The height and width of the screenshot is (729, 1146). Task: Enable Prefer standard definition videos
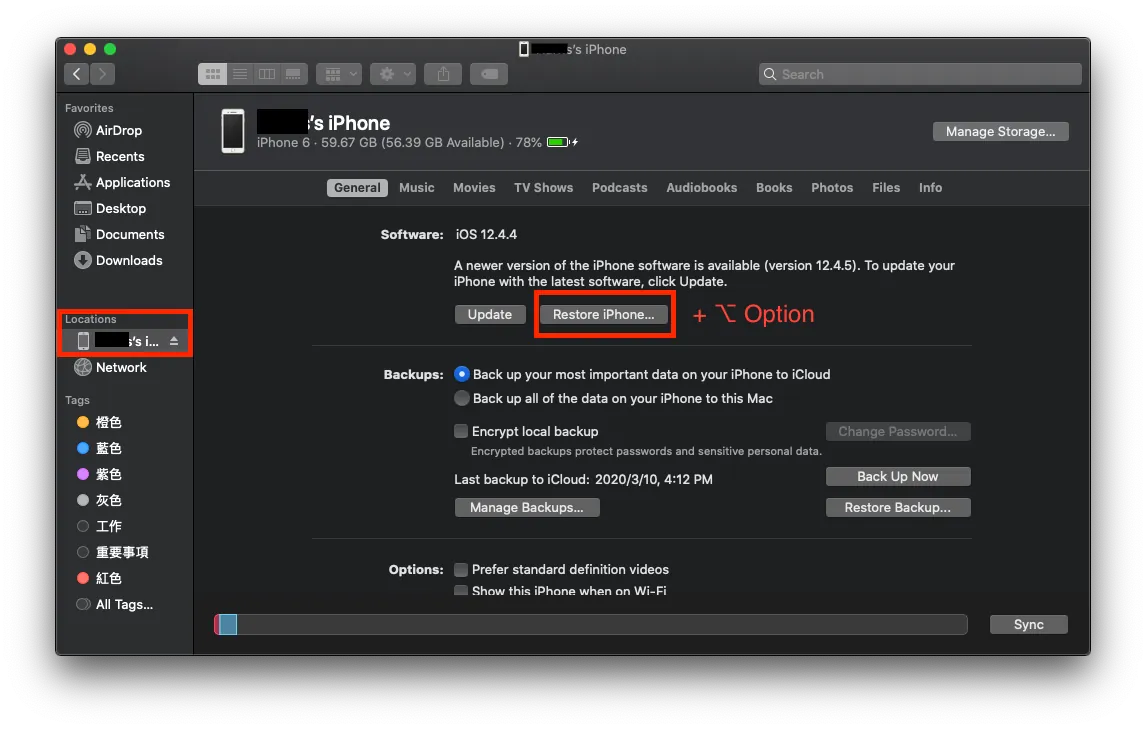tap(461, 569)
